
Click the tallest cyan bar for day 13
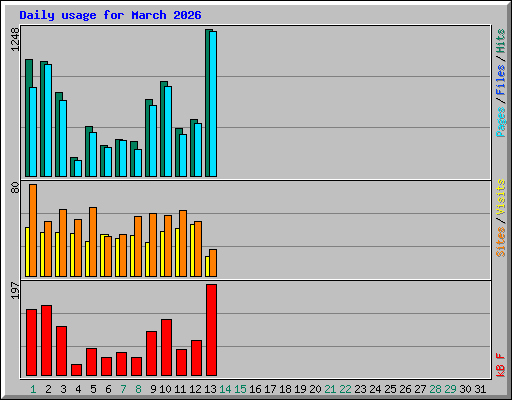point(213,104)
